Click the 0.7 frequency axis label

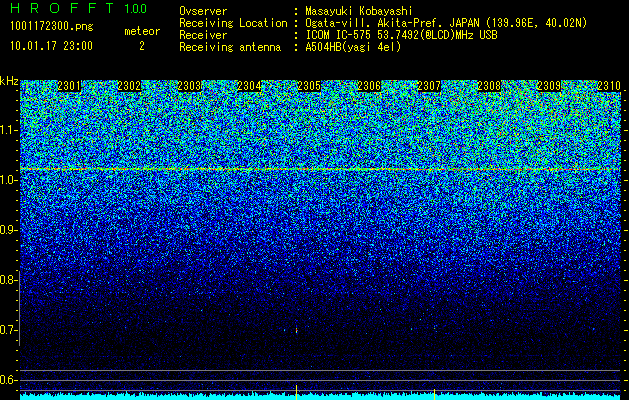point(8,330)
